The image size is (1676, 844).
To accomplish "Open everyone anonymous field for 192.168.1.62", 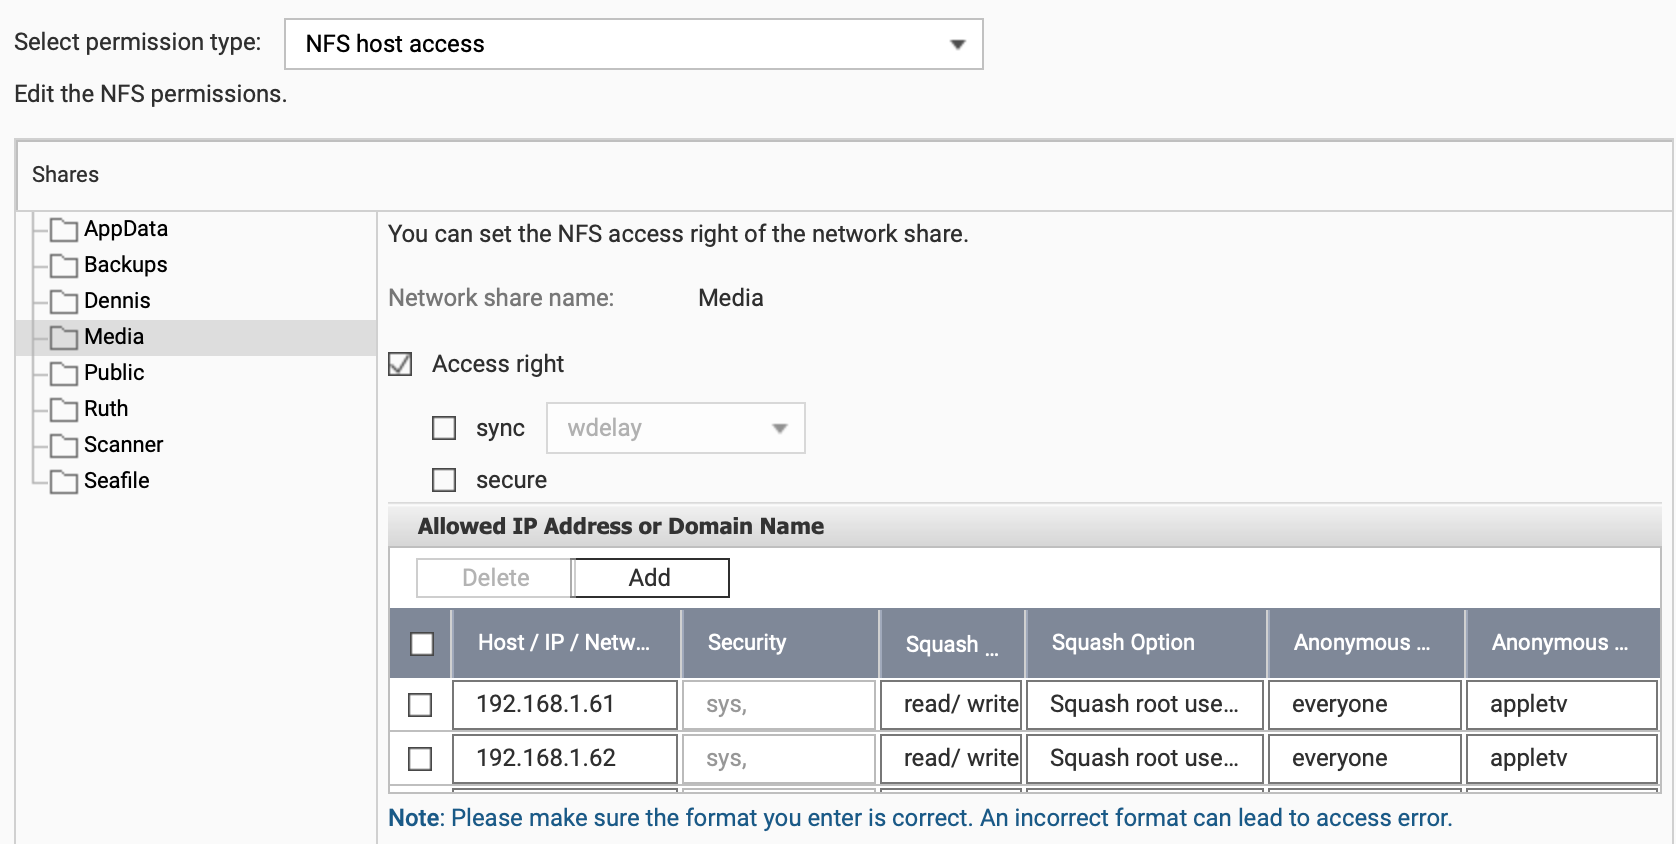I will click(x=1365, y=759).
